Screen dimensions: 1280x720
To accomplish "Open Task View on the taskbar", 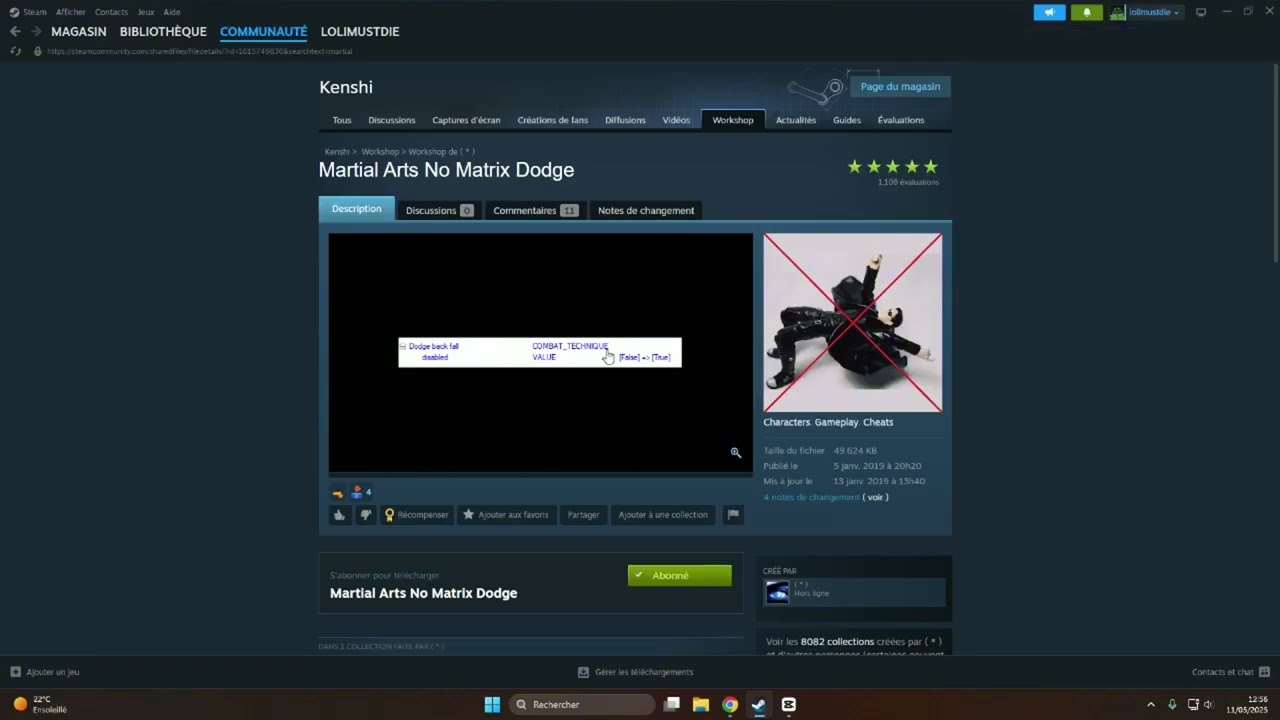I will coord(672,704).
